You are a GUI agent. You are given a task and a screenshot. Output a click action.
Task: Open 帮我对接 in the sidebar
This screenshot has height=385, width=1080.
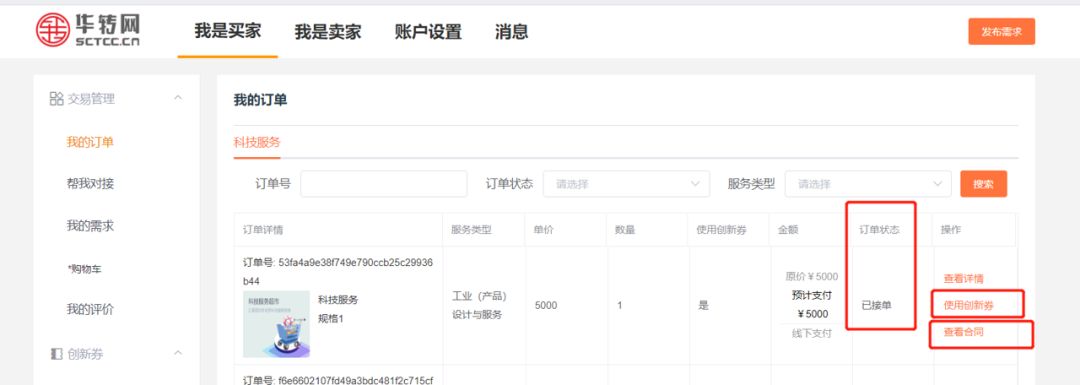[x=90, y=183]
